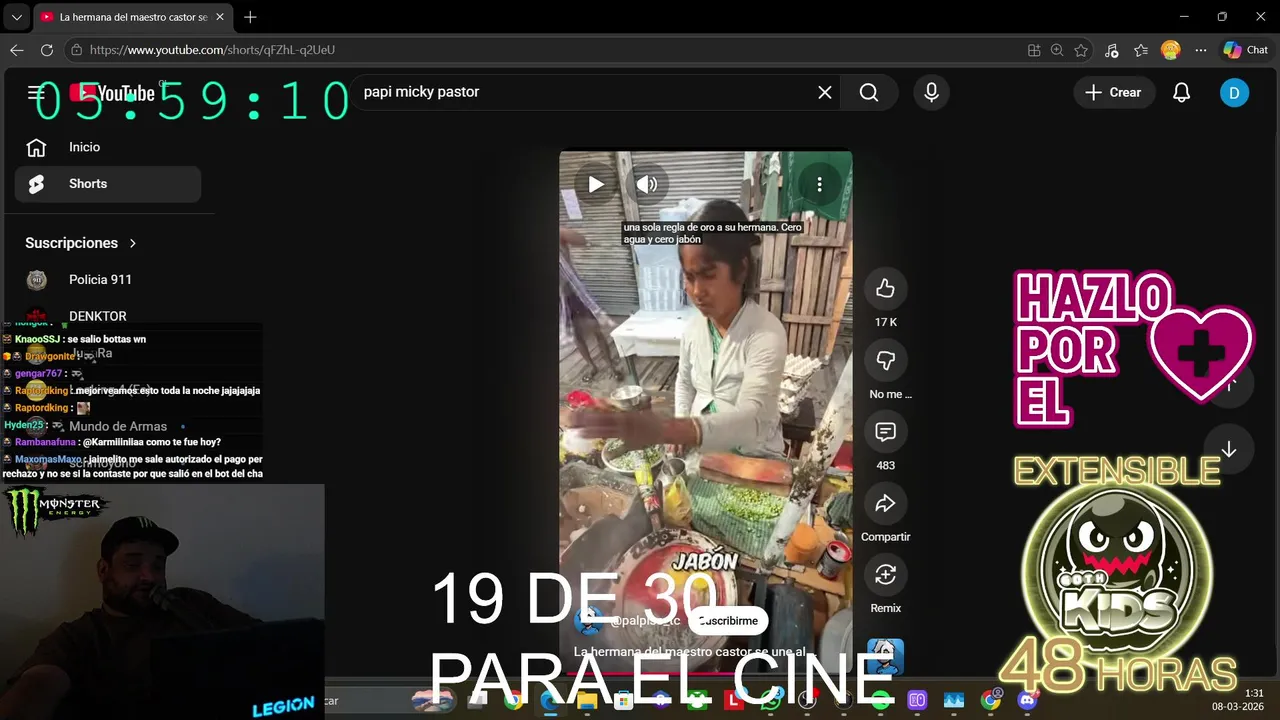Screen dimensions: 1280x720
Task: Add this page to favorites star
Action: click(x=1081, y=50)
